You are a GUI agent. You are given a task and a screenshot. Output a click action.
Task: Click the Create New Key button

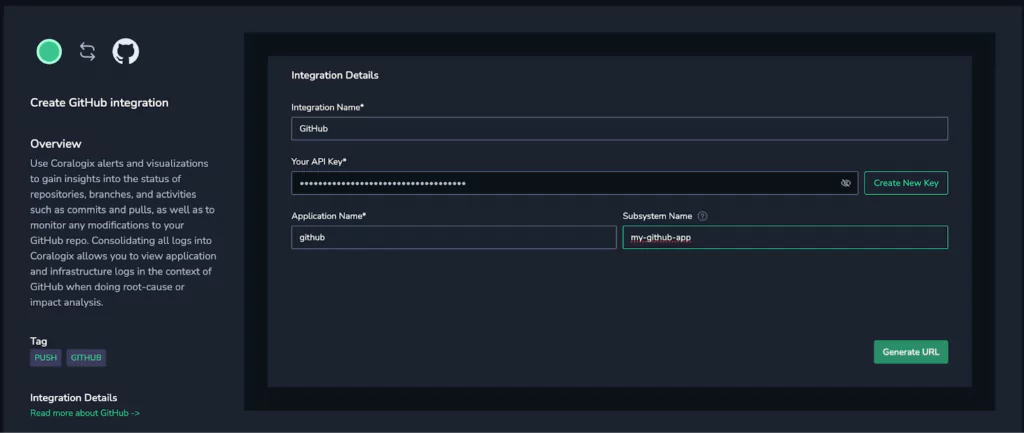coord(906,183)
